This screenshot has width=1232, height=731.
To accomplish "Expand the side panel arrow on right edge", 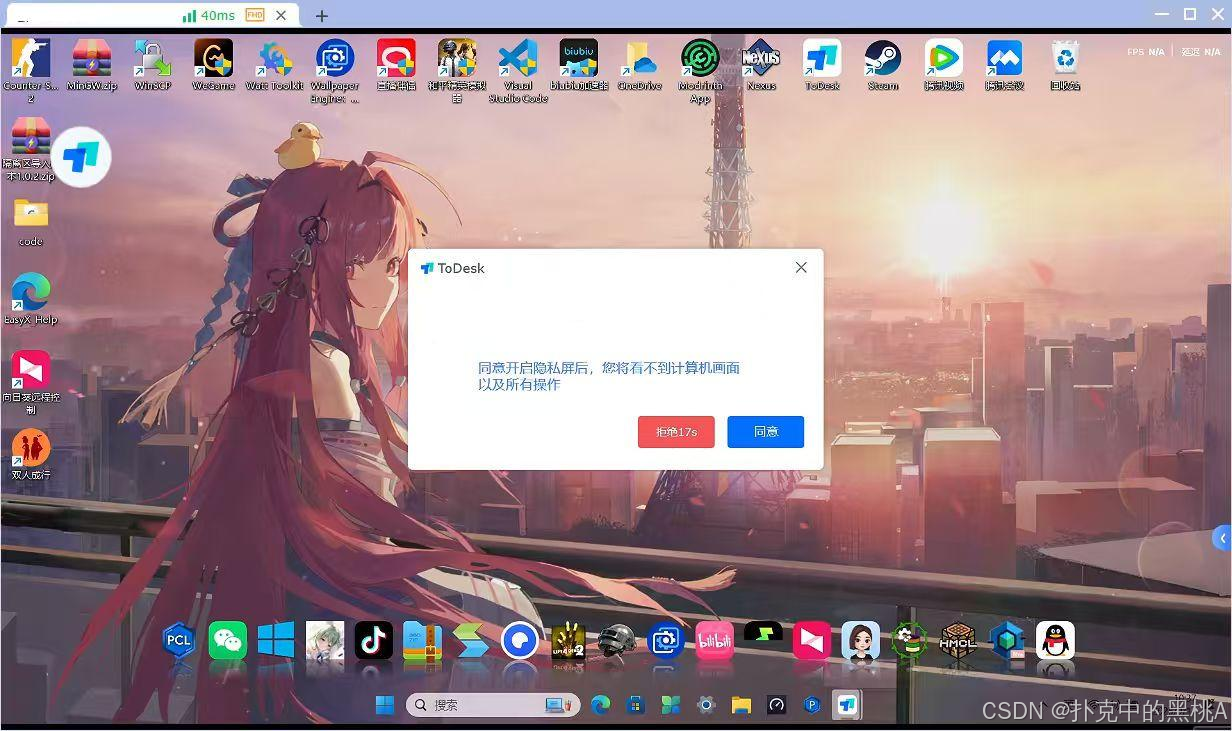I will pyautogui.click(x=1221, y=538).
